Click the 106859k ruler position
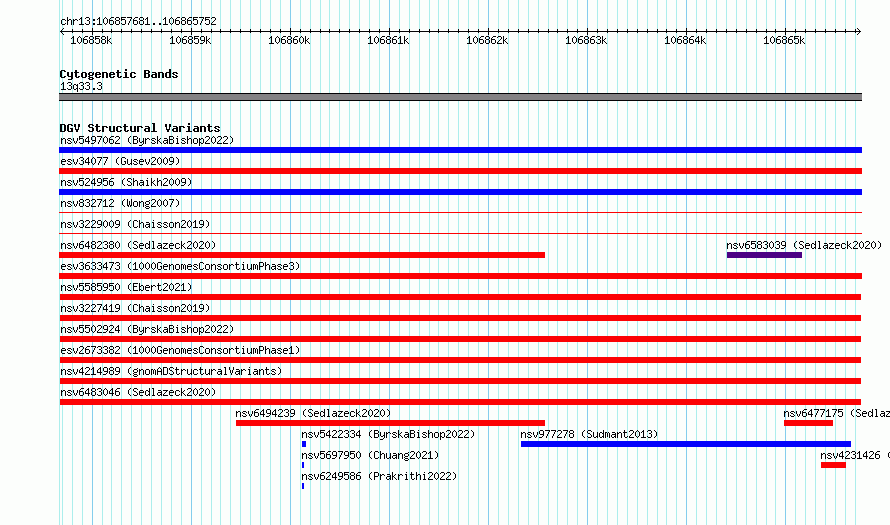 190,40
